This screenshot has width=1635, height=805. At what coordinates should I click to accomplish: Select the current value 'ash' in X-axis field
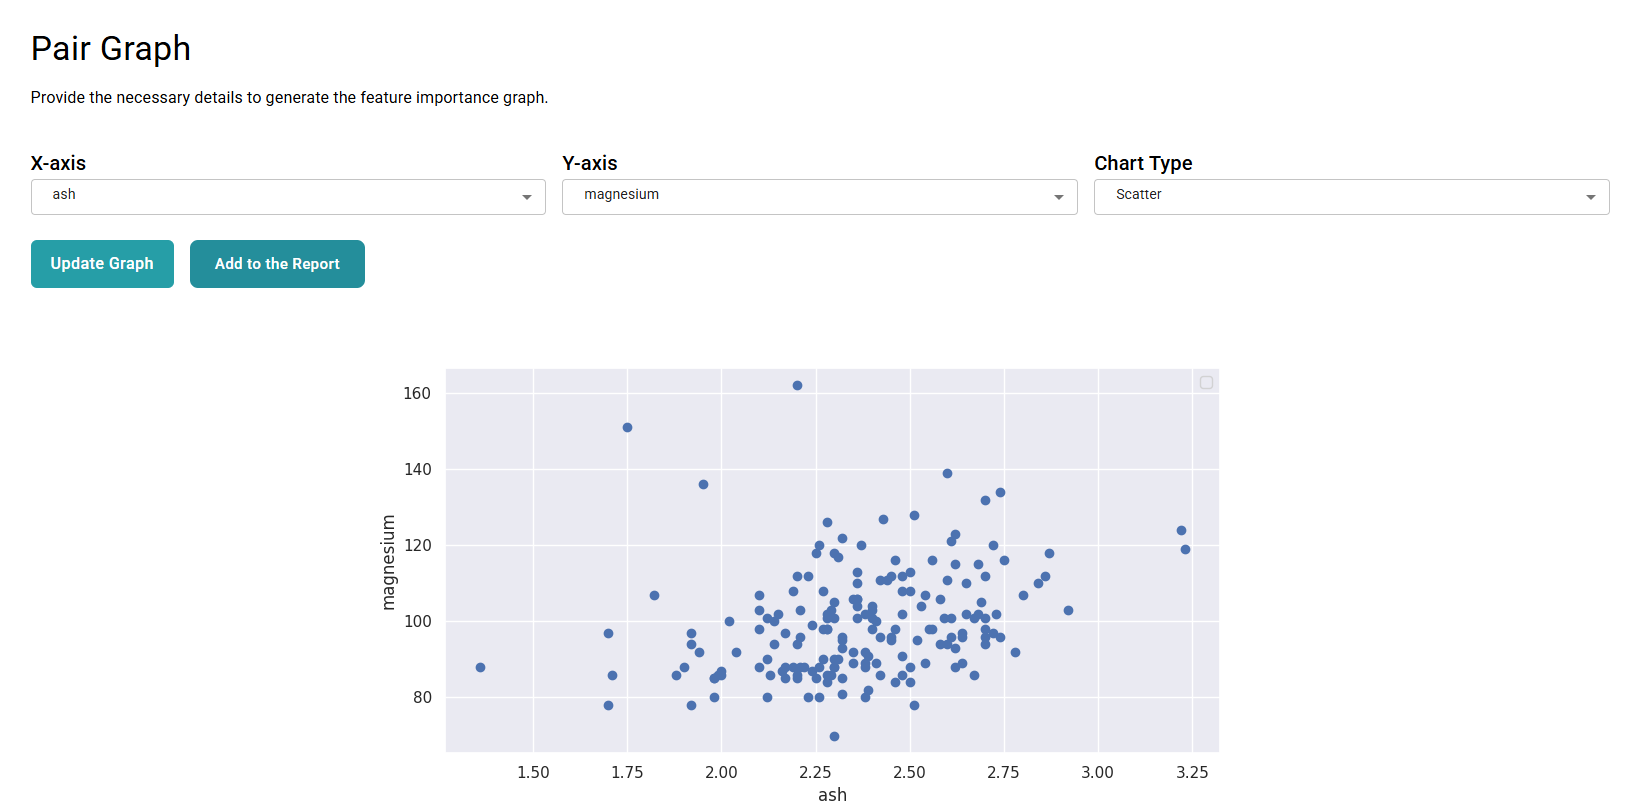pyautogui.click(x=64, y=194)
